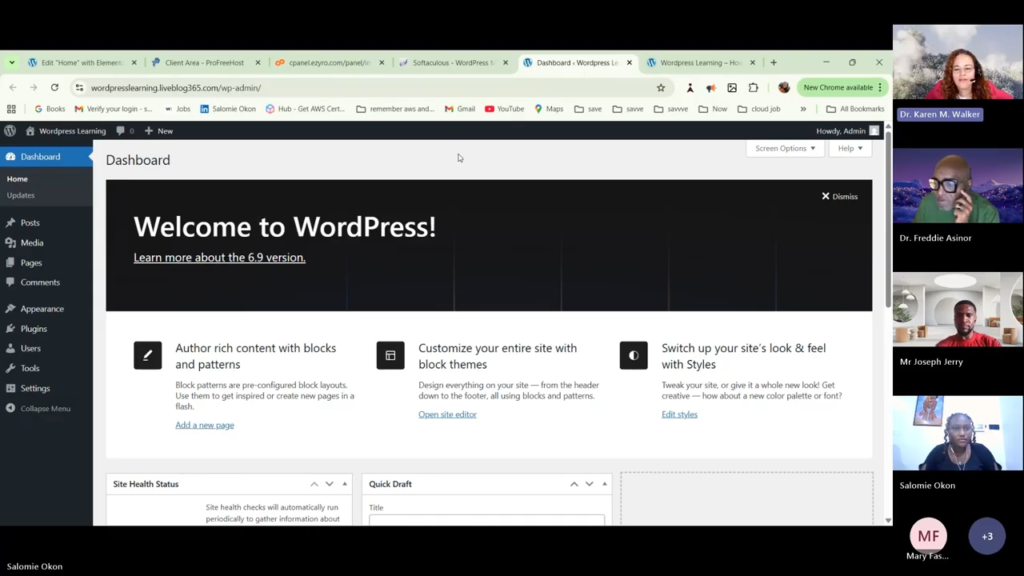The height and width of the screenshot is (576, 1024).
Task: Expand the Help dropdown tab
Action: coord(850,148)
